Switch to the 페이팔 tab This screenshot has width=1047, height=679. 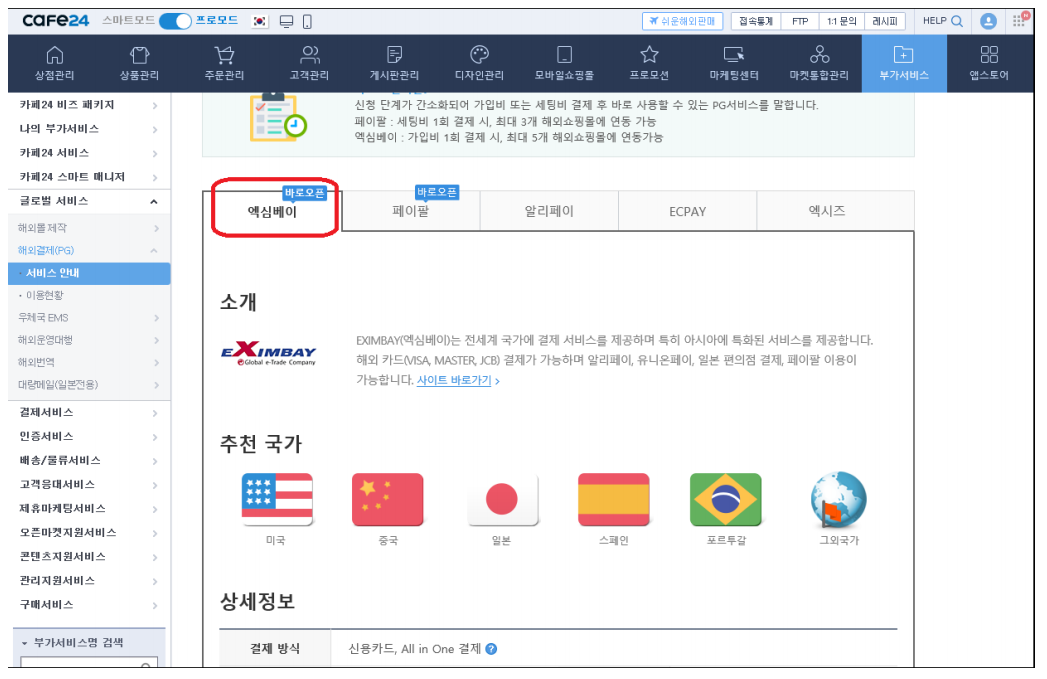(411, 212)
